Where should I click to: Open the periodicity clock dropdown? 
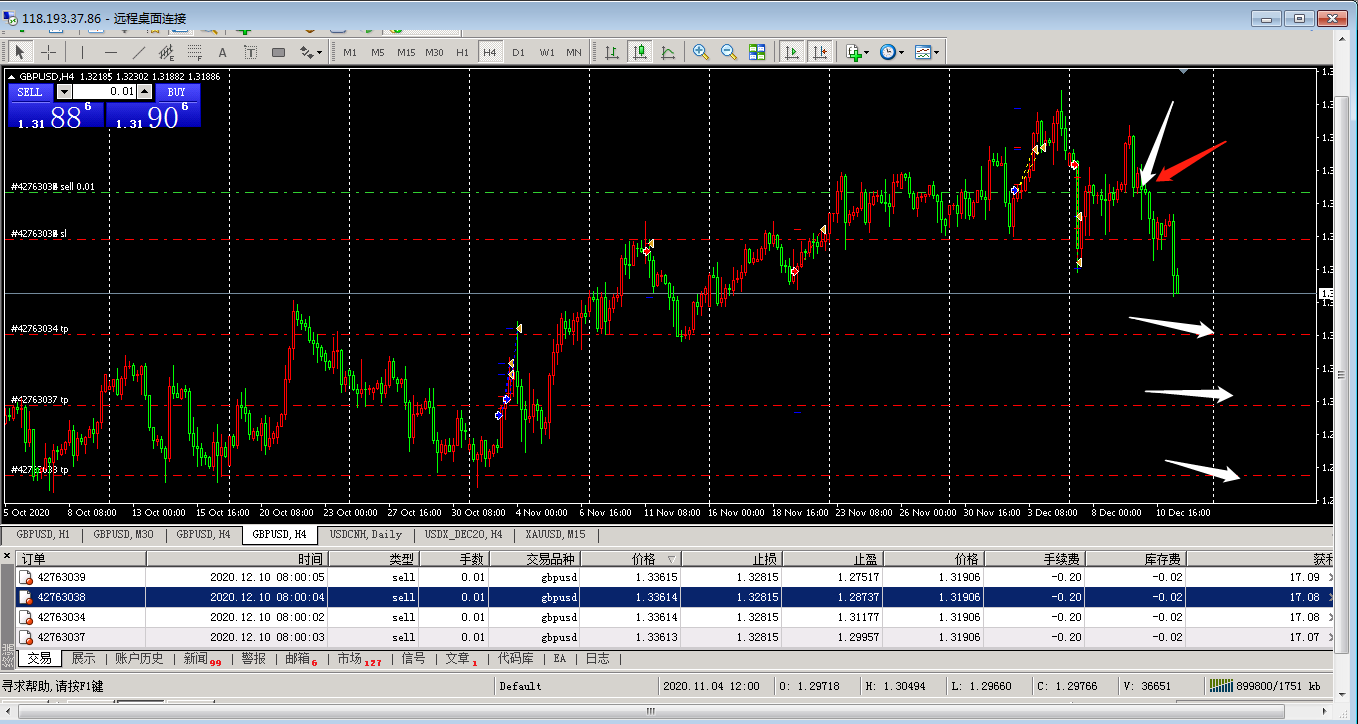[892, 52]
